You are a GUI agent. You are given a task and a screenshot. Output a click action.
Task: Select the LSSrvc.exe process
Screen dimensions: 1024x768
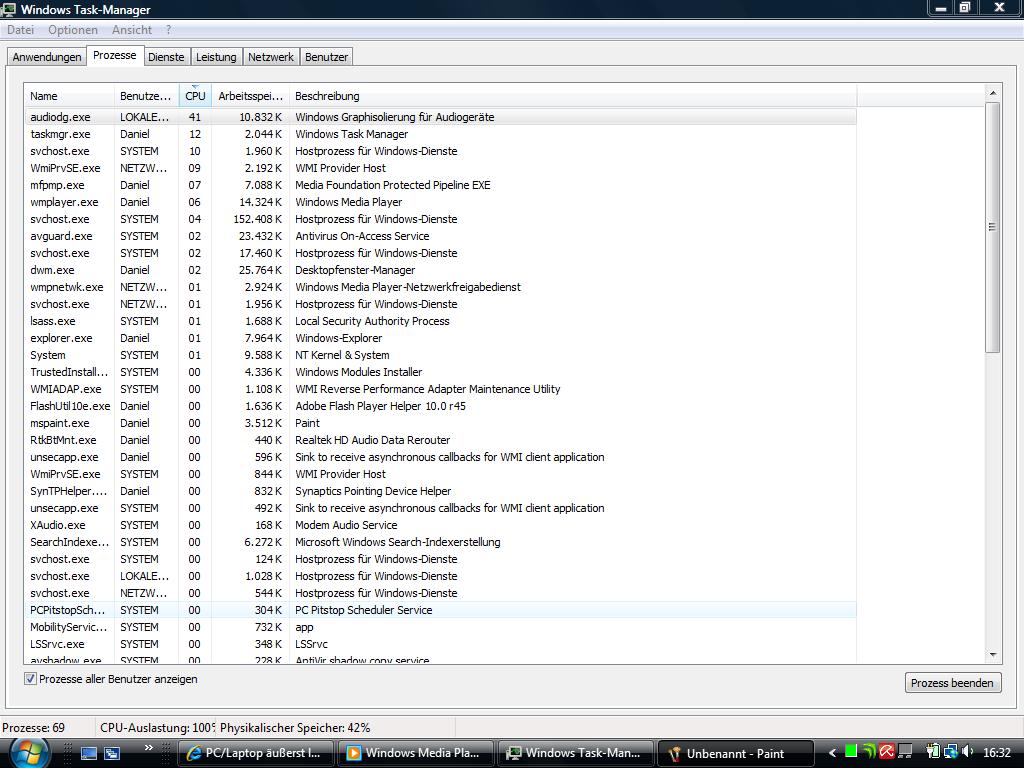(x=440, y=643)
